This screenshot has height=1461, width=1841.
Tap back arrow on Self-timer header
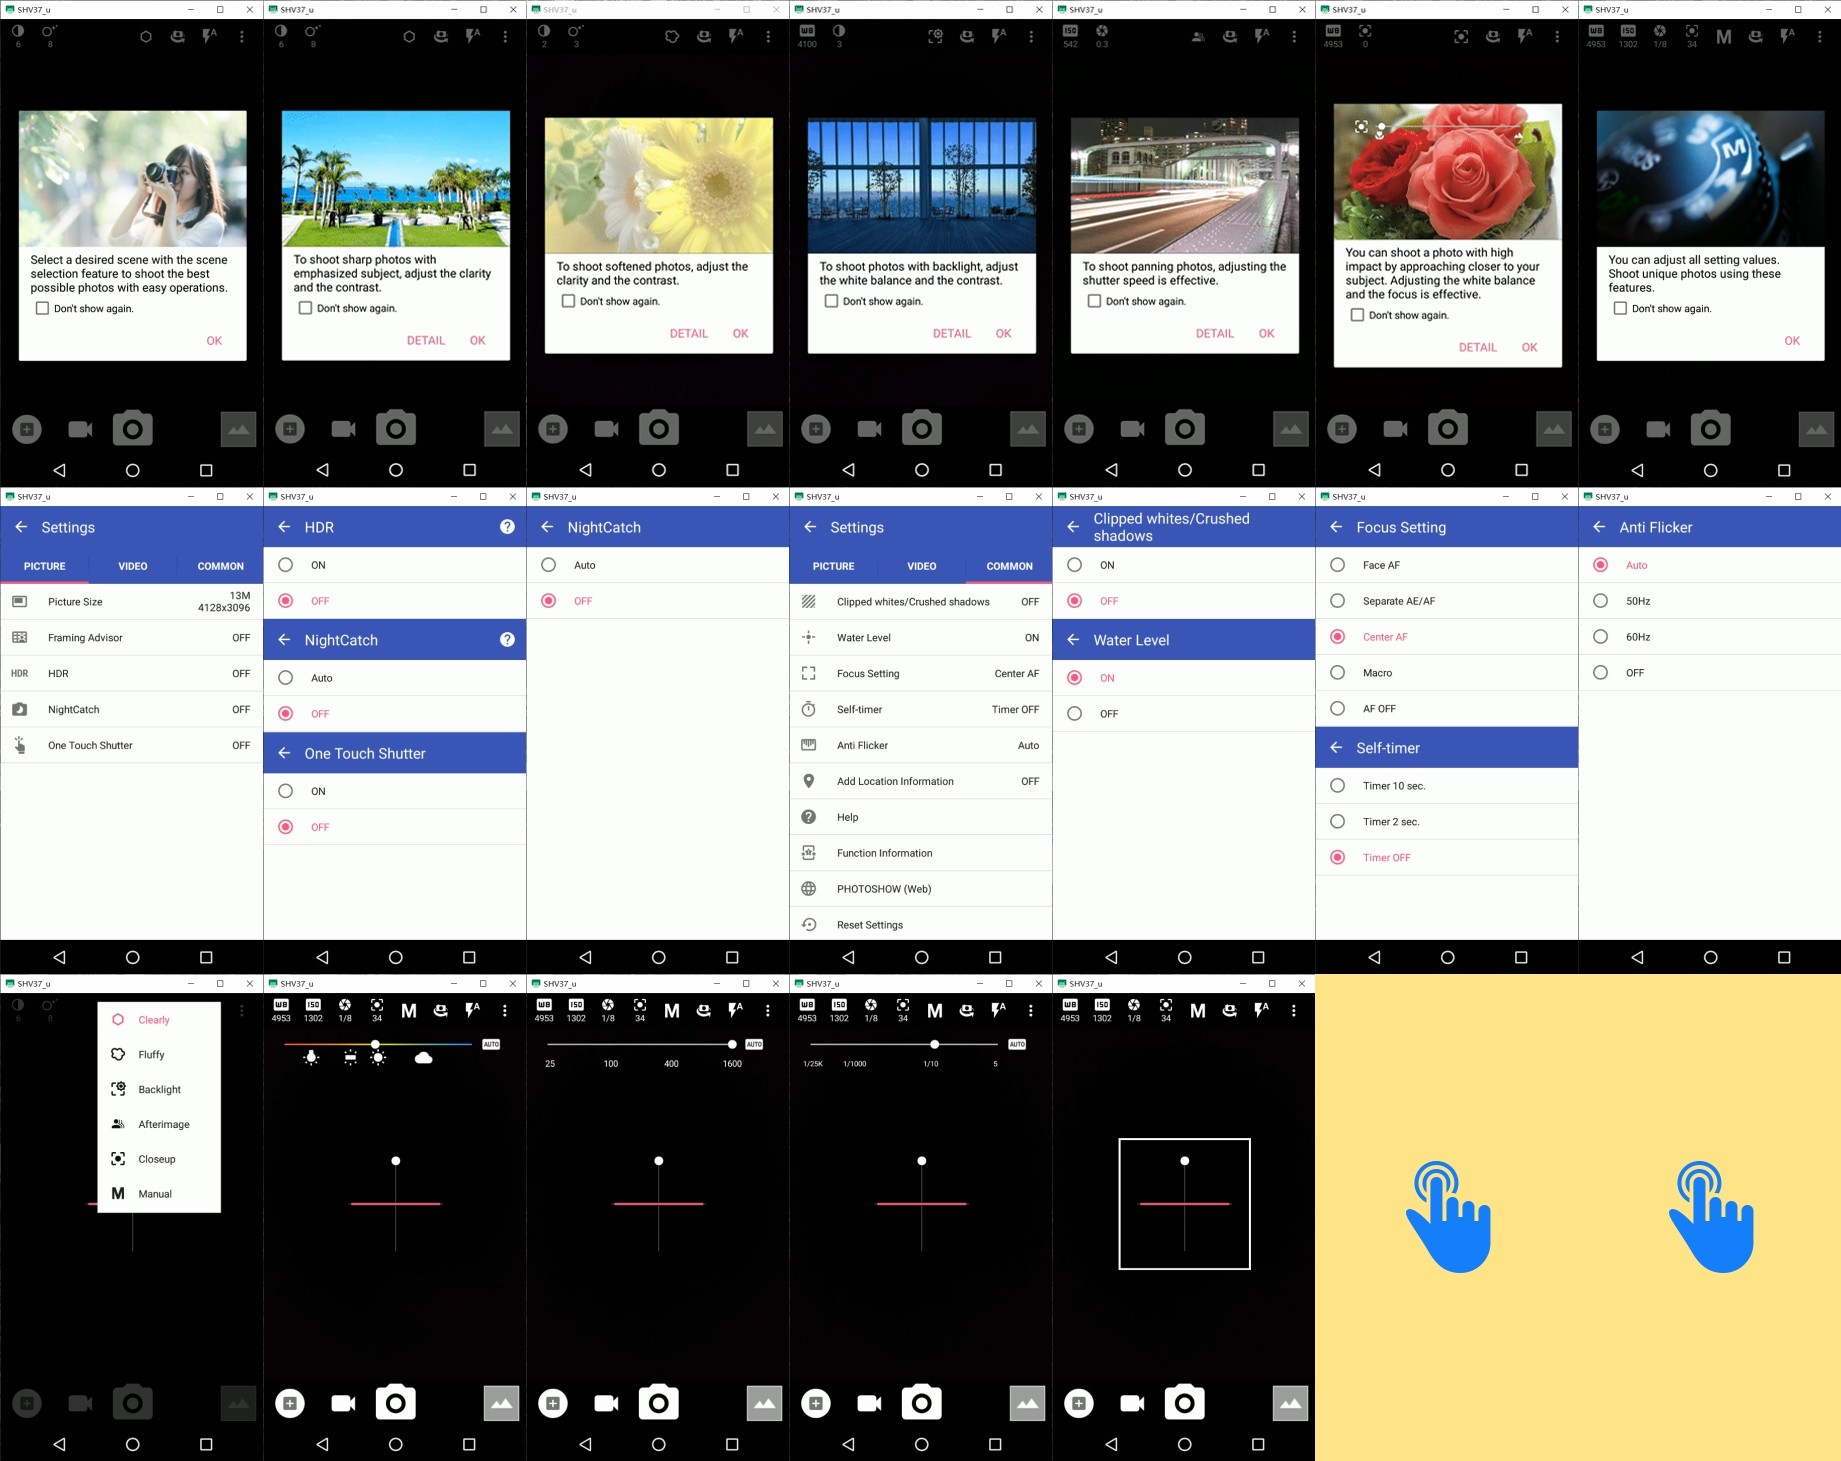coord(1336,748)
